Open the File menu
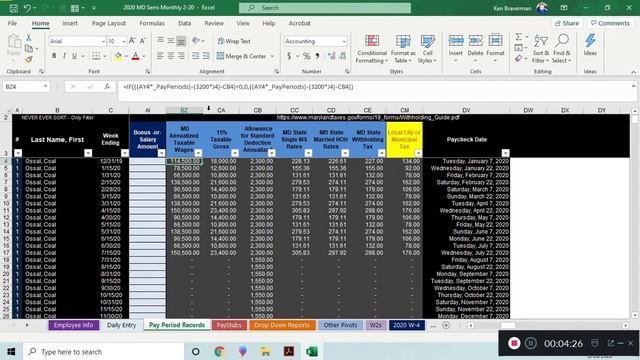 click(12, 23)
